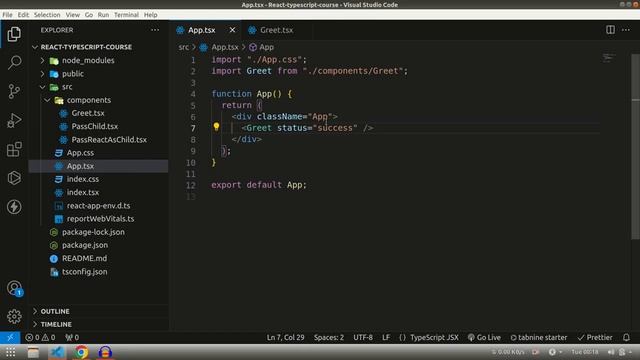Open the Search view icon
Viewport: 640px width, 360px height.
14,62
